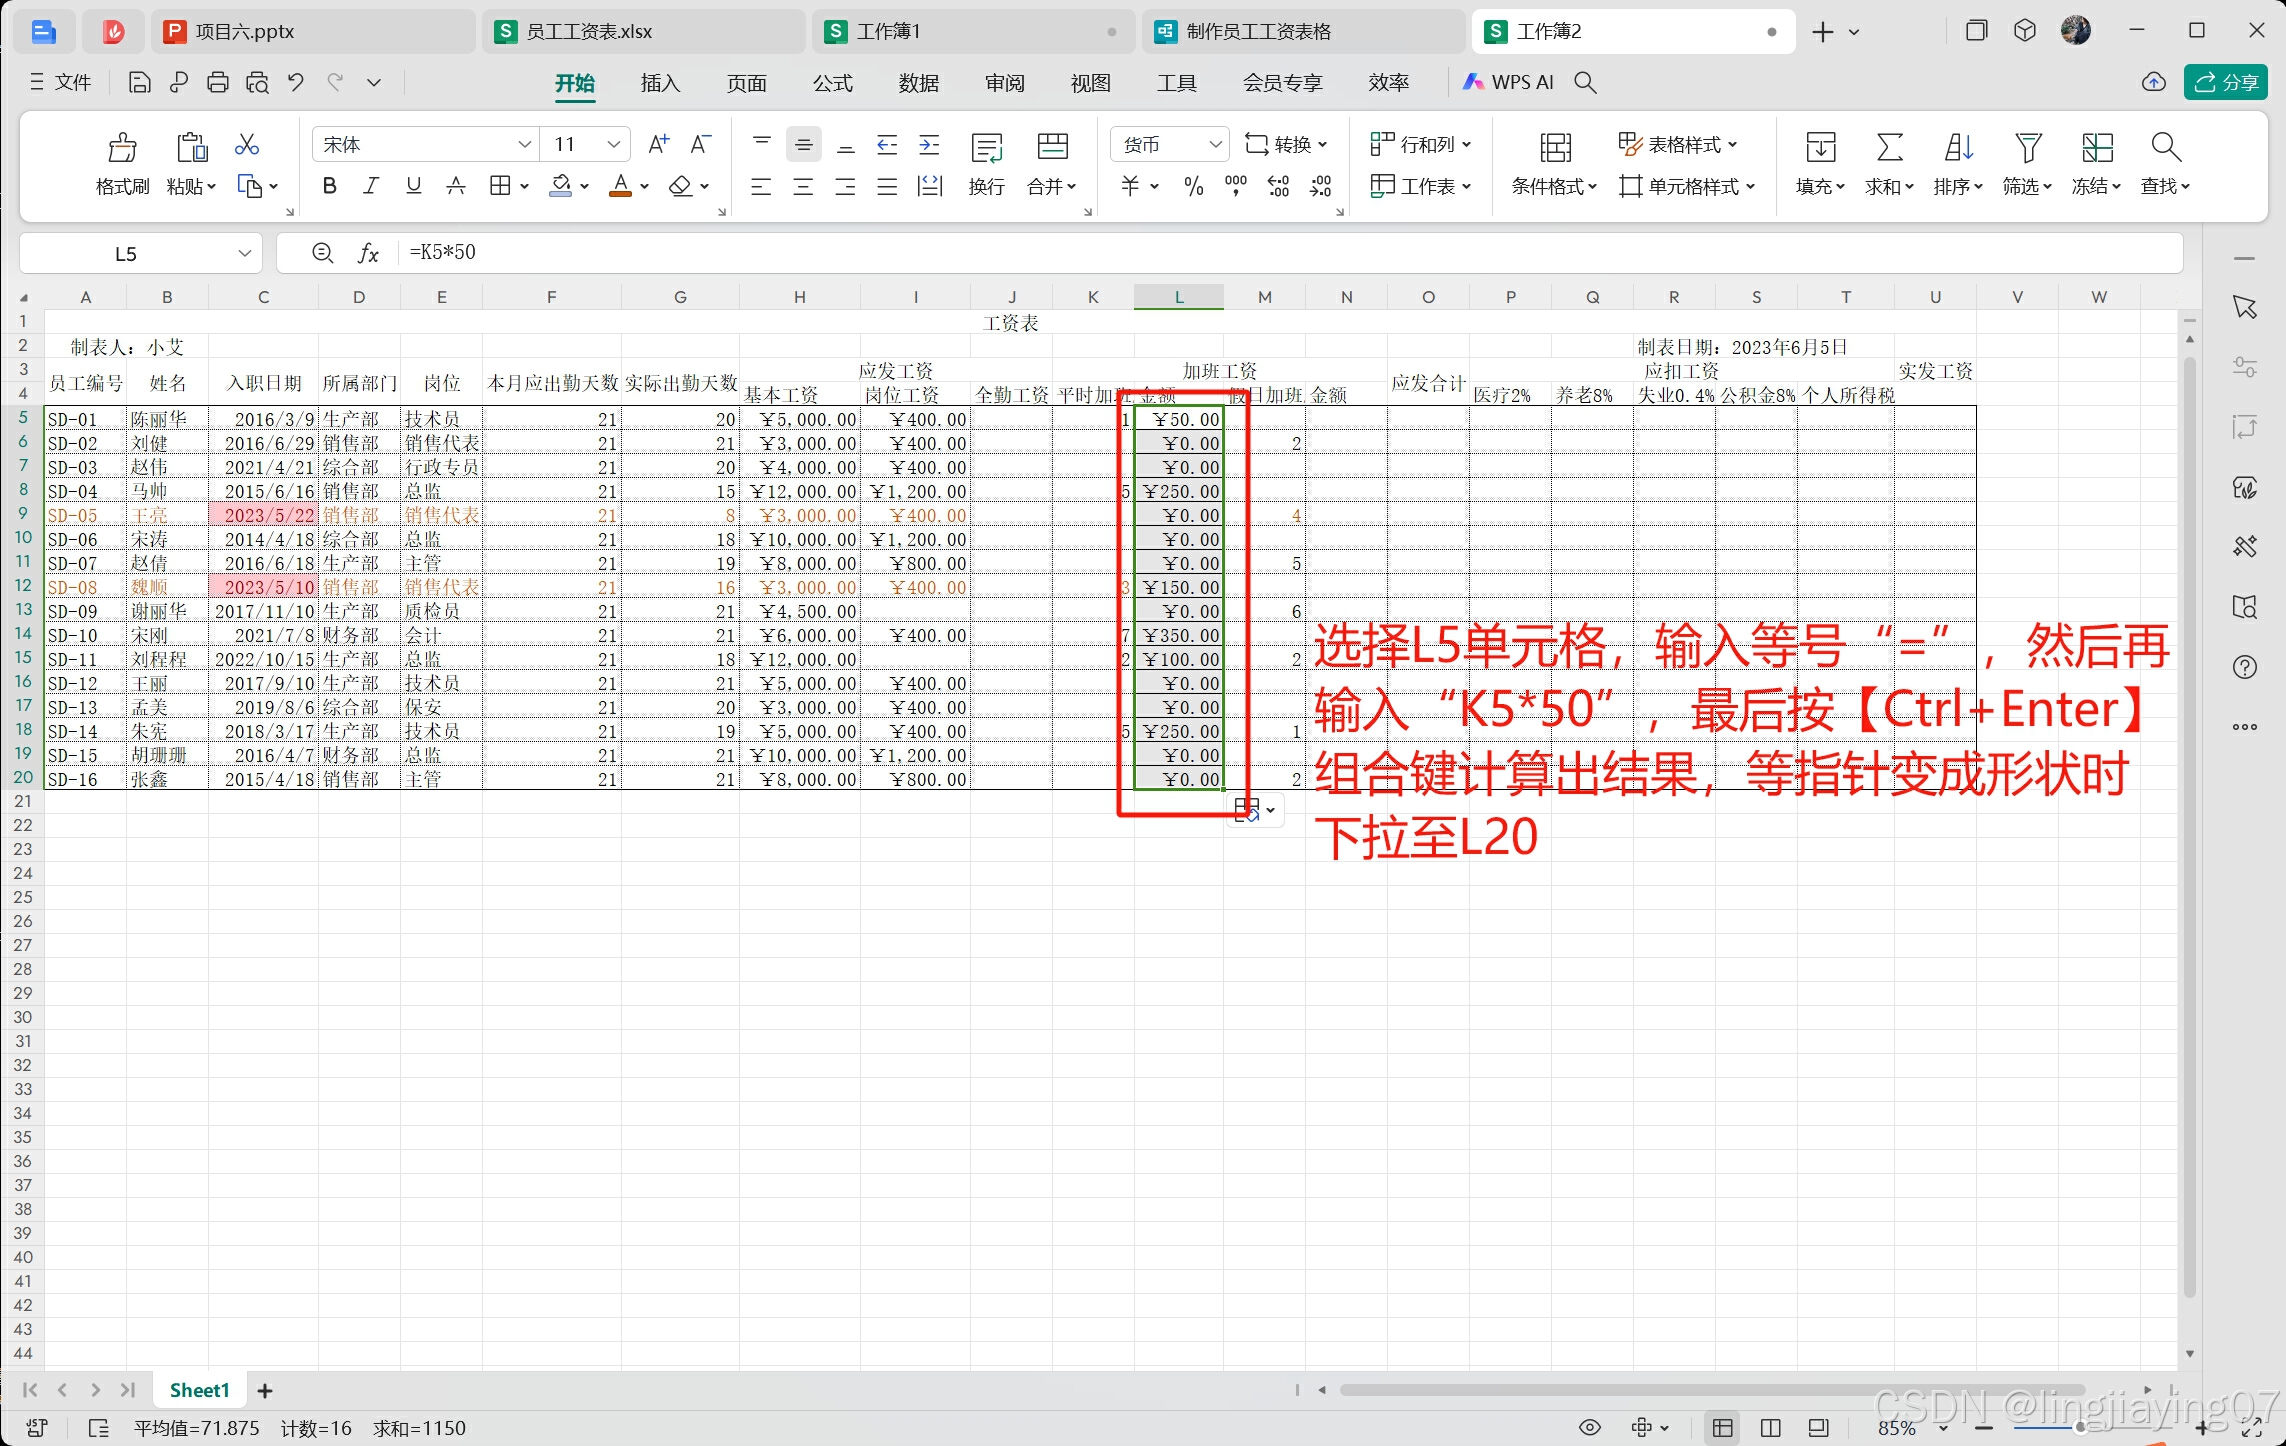This screenshot has width=2286, height=1446.
Task: Toggle Italic formatting
Action: click(x=371, y=186)
